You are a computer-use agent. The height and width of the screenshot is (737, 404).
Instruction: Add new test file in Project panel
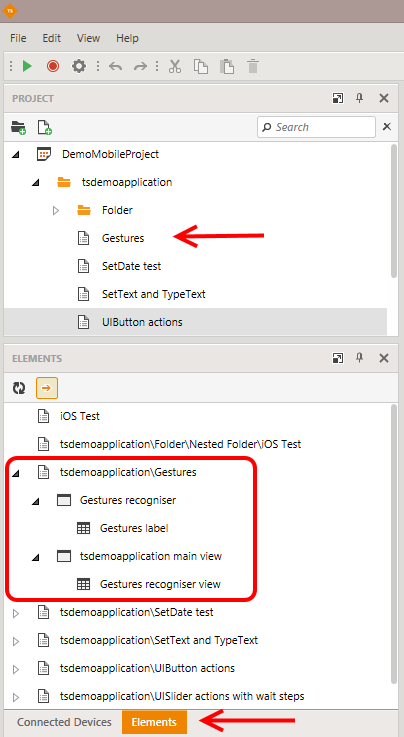45,127
